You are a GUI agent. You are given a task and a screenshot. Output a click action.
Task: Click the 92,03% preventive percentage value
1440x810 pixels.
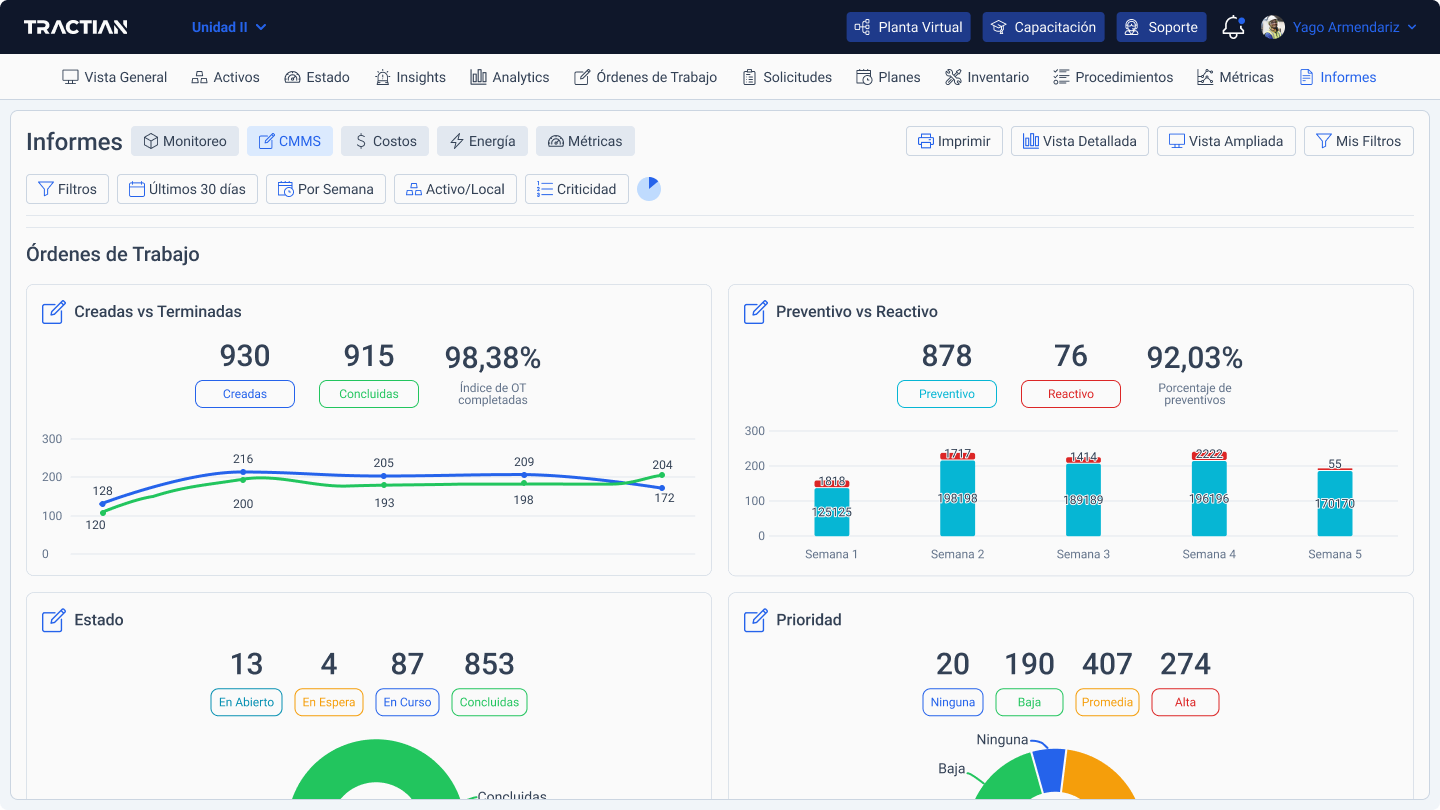1195,357
